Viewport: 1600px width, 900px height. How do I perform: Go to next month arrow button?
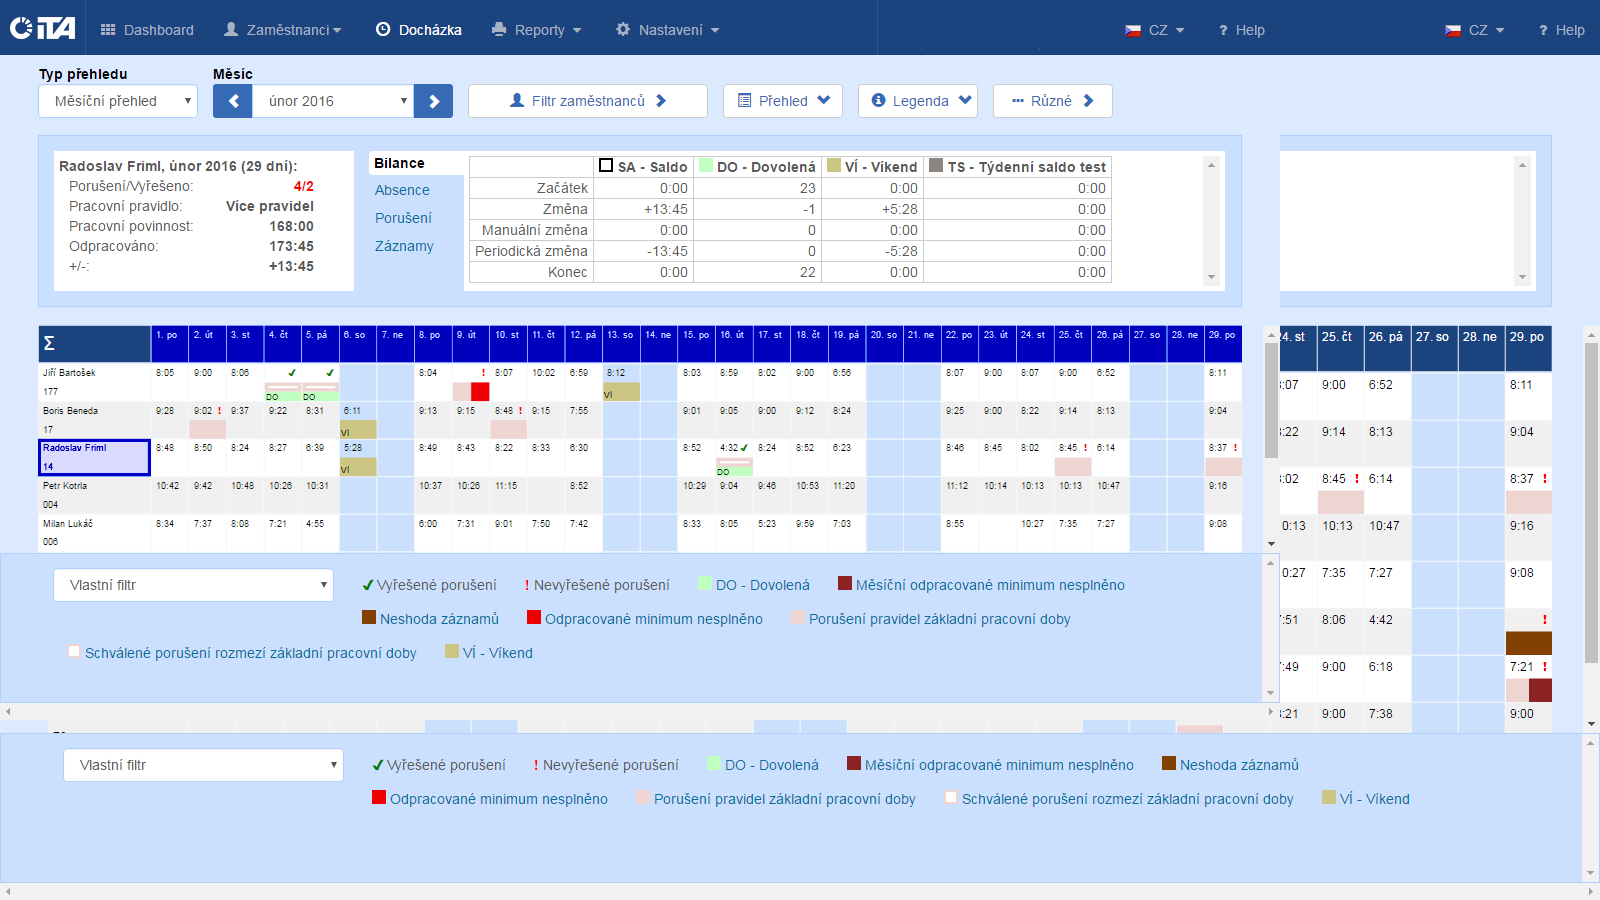[x=434, y=101]
